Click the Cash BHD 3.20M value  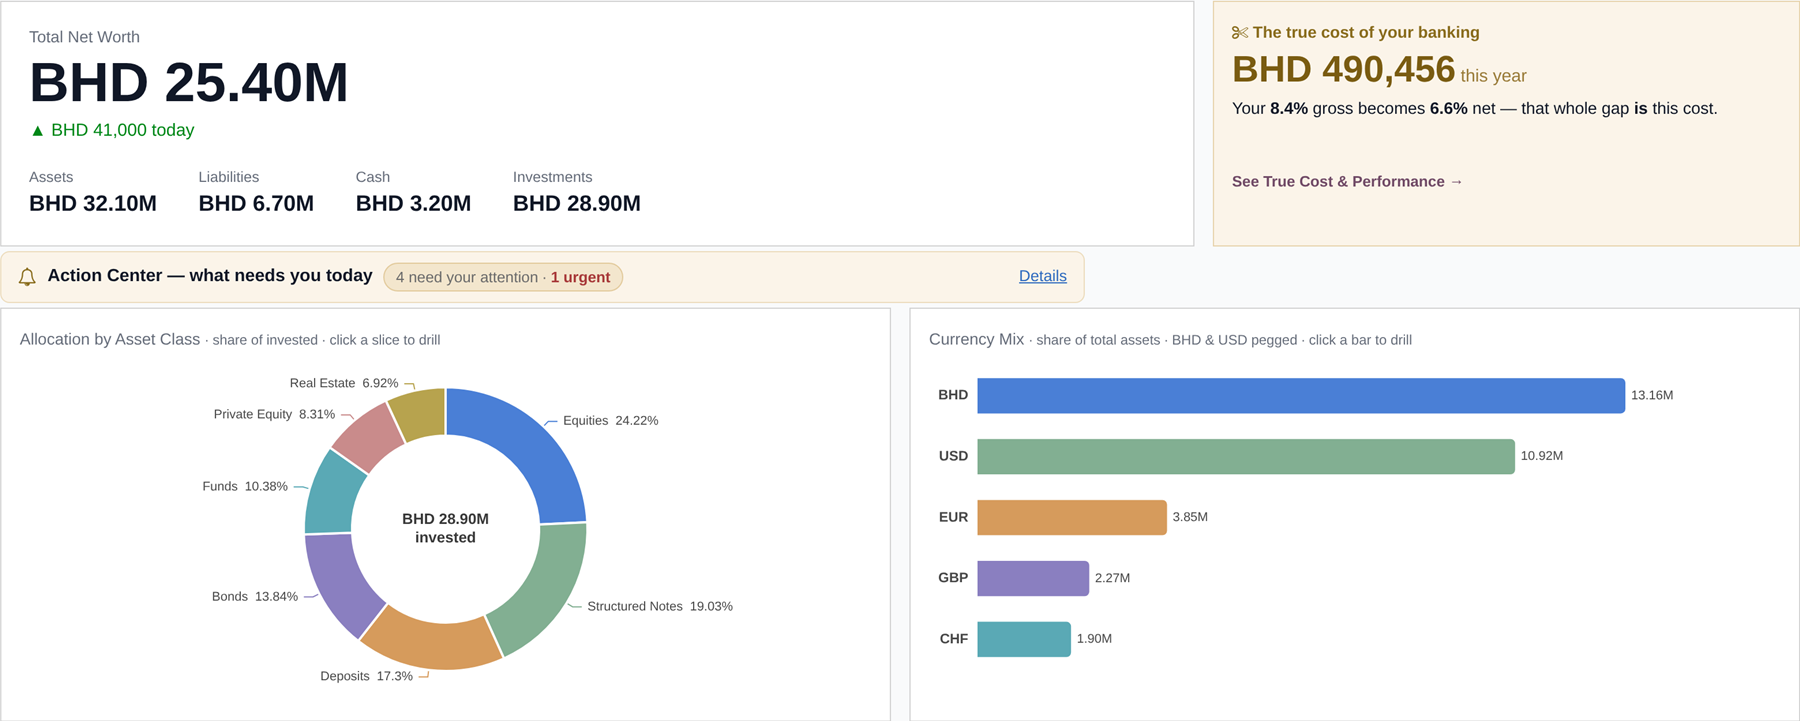(x=413, y=204)
